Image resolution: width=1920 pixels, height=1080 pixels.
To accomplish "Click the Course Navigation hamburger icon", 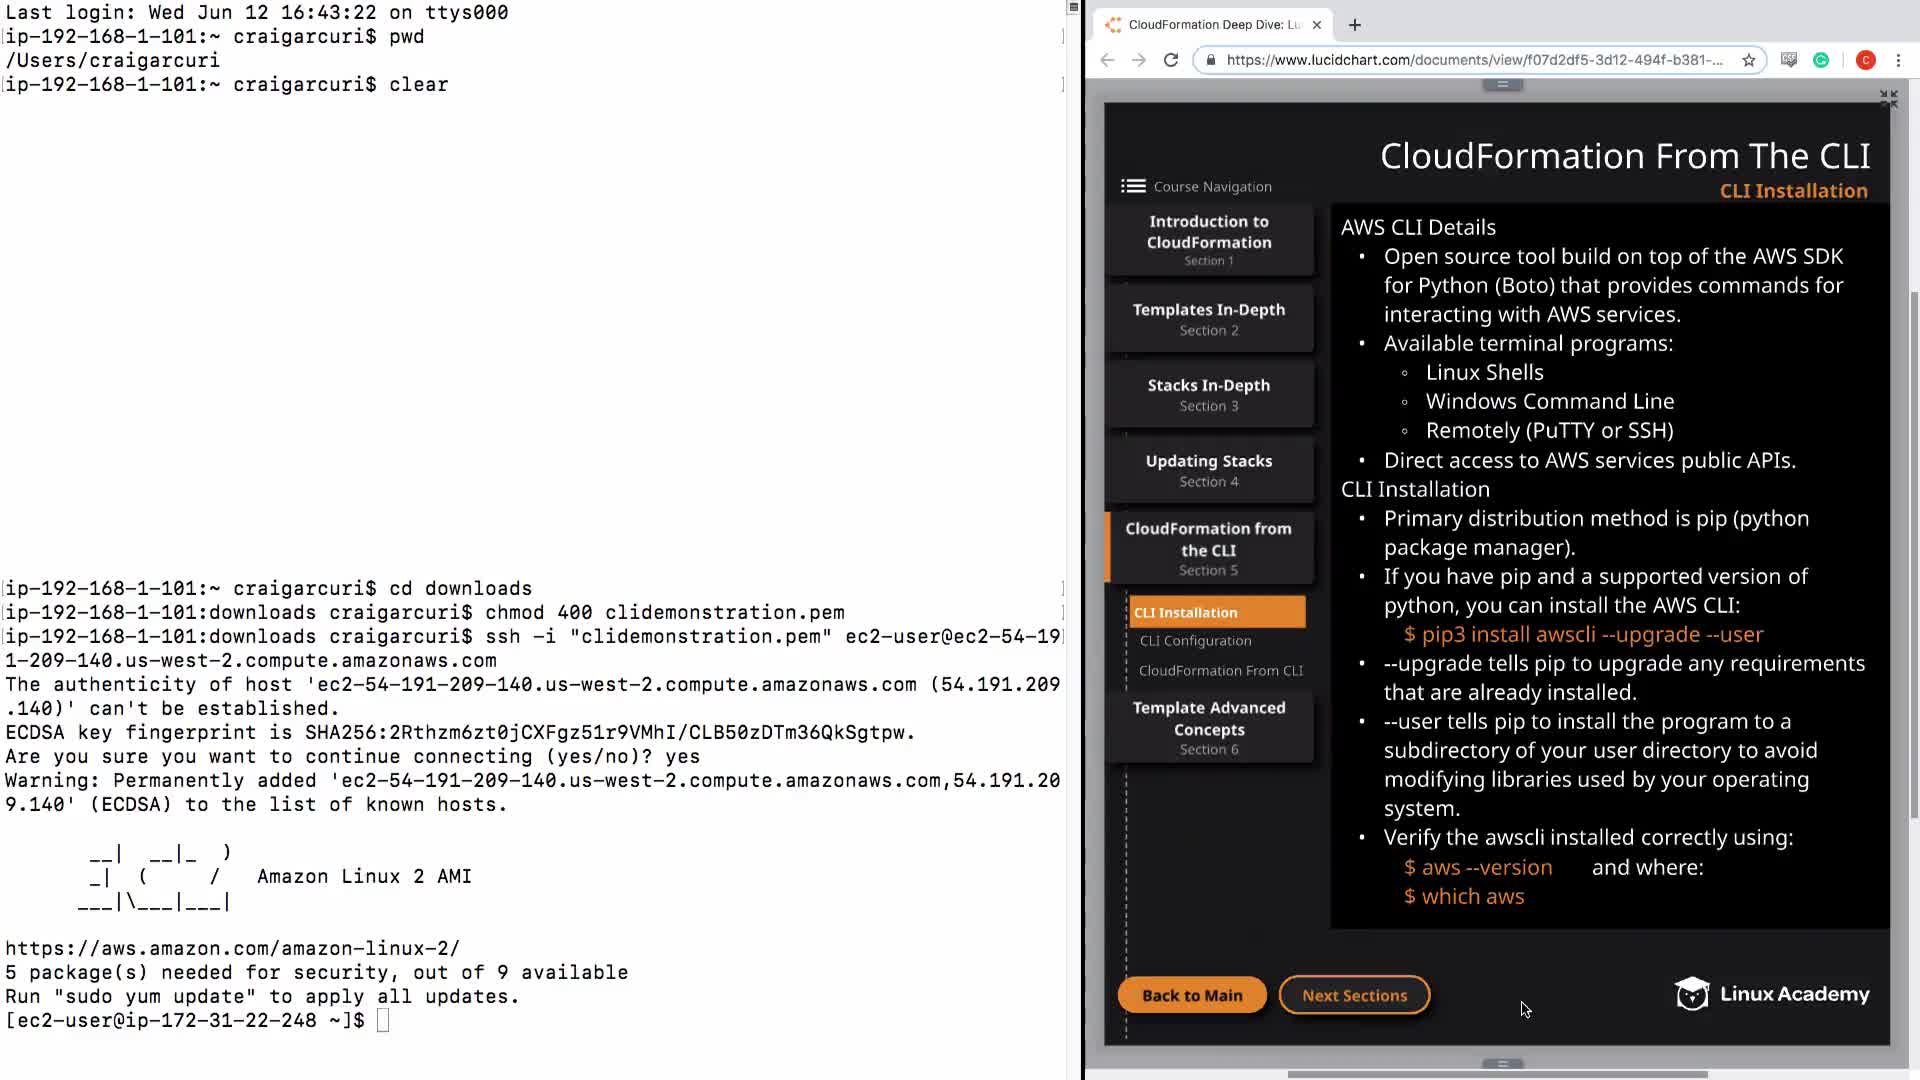I will 1133,186.
